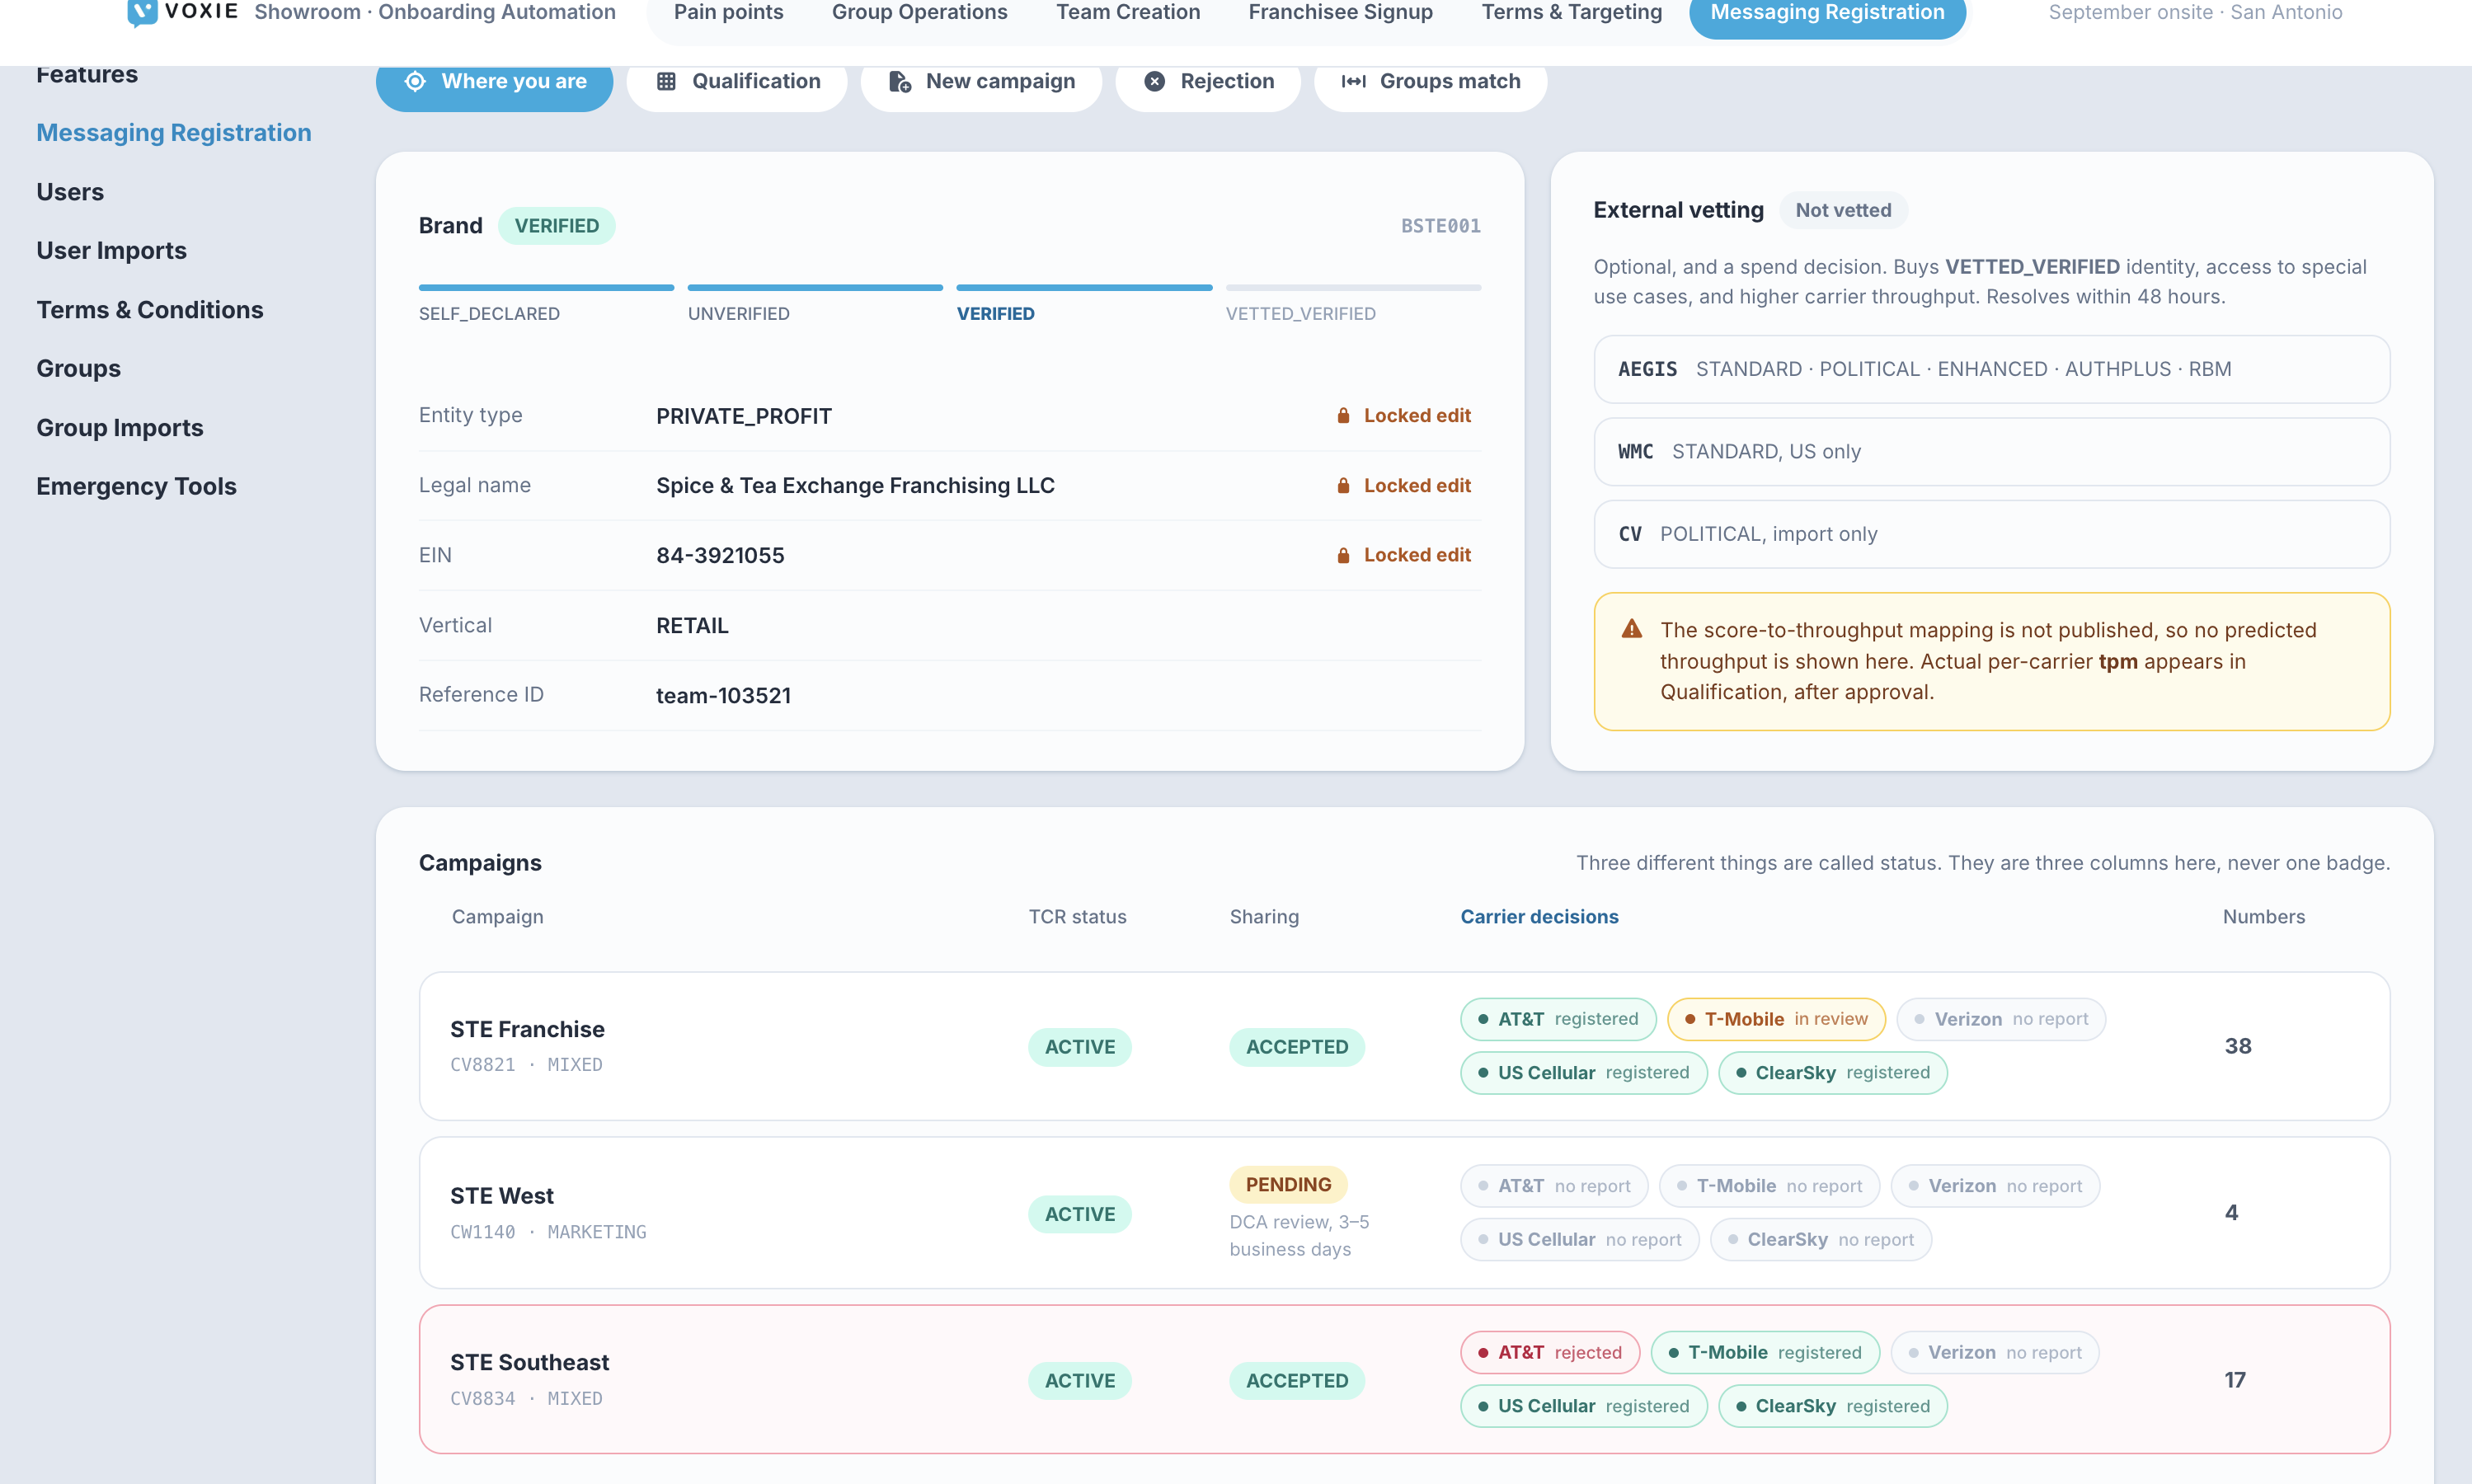This screenshot has width=2472, height=1484.
Task: Open the STE West campaign row
Action: coord(1404,1213)
